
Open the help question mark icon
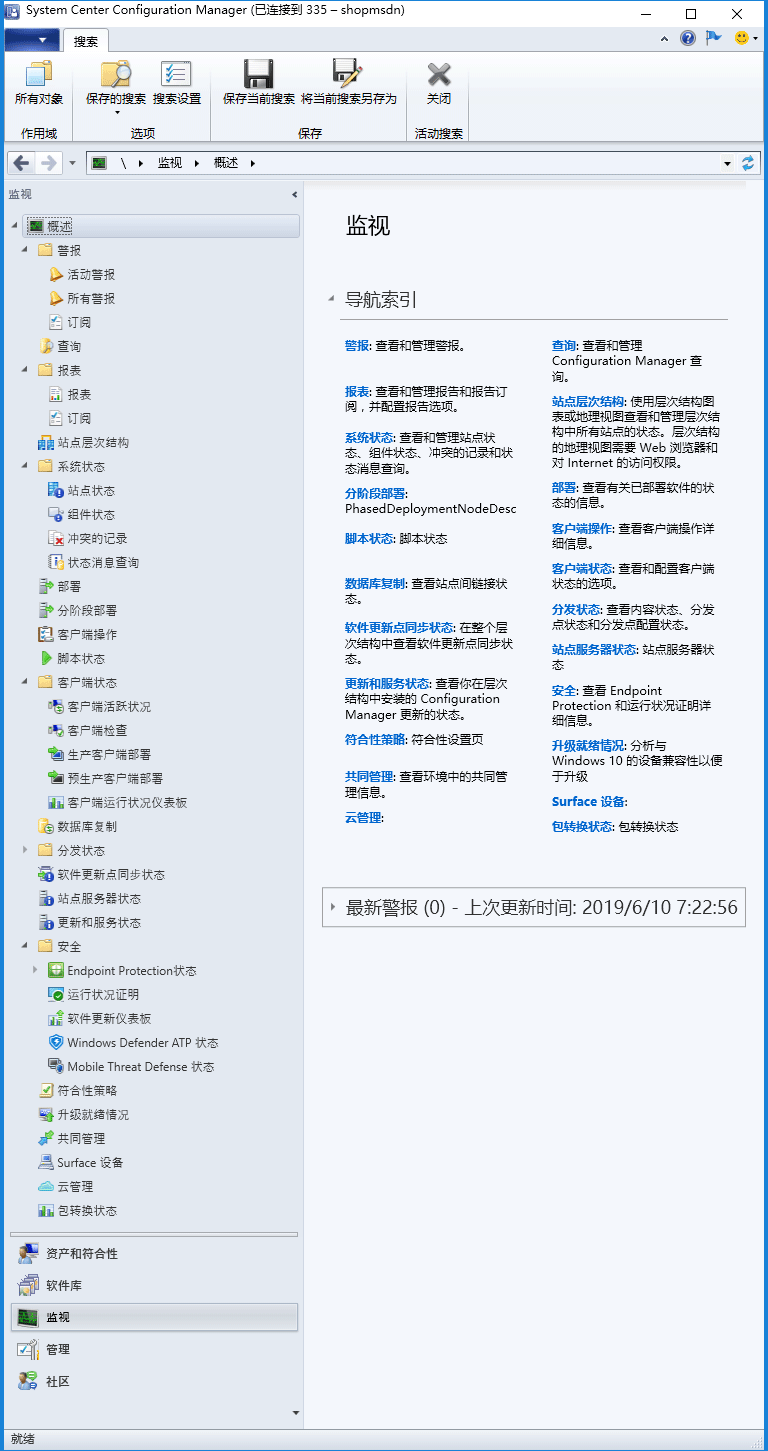(688, 38)
